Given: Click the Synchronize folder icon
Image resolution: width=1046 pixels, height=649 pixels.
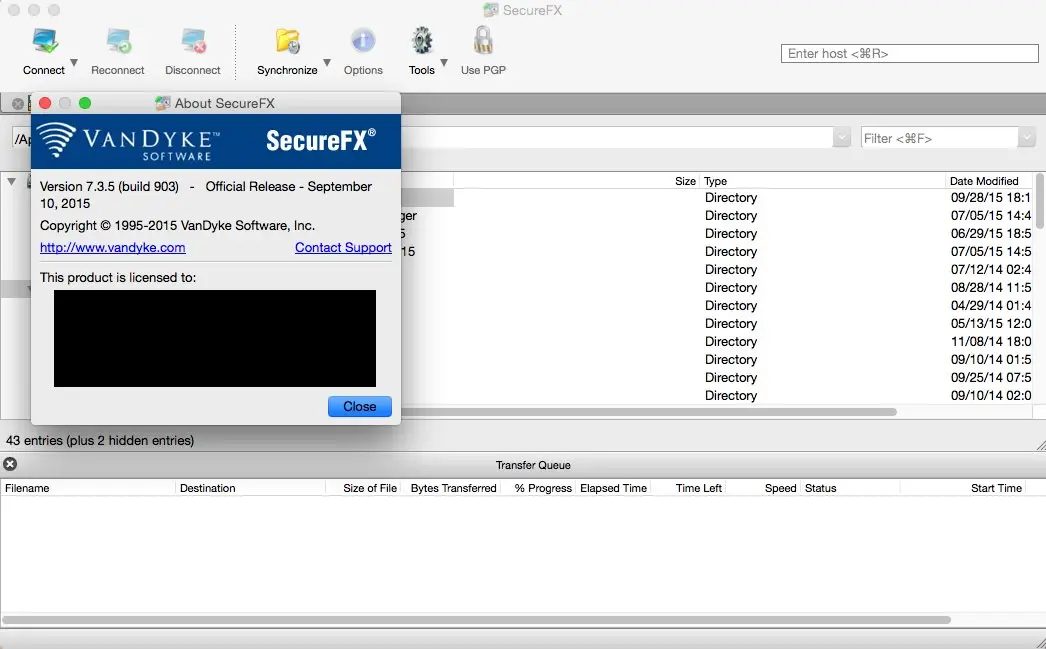Looking at the screenshot, I should 288,41.
